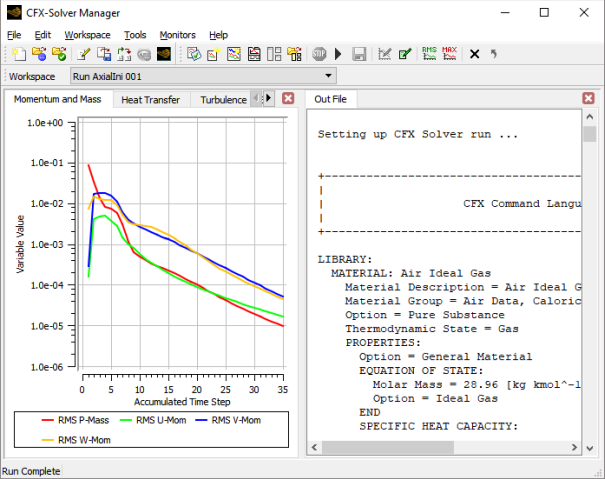Click the Out File scroll down arrow
This screenshot has width=605, height=479.
click(590, 448)
